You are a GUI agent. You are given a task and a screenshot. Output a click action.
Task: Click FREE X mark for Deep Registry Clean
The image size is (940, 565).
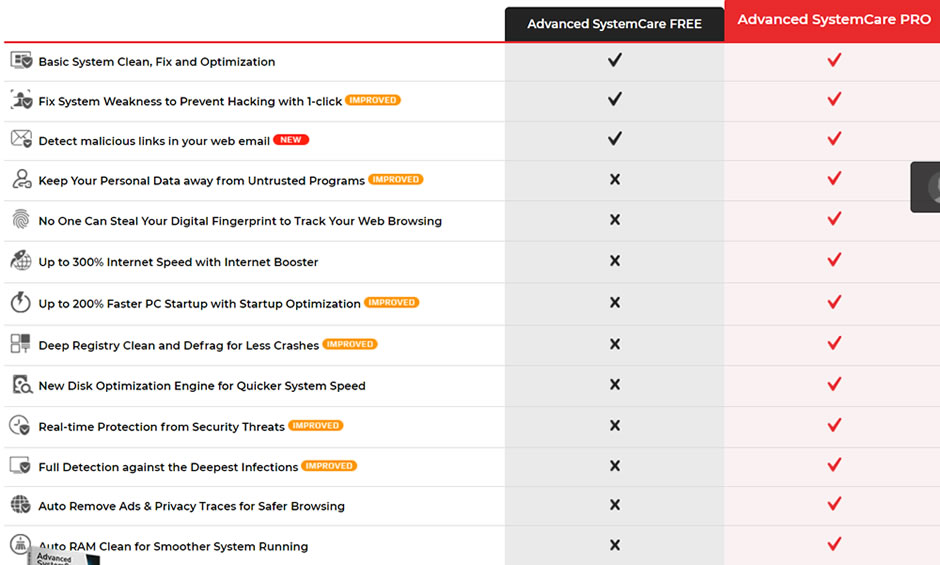pyautogui.click(x=614, y=344)
